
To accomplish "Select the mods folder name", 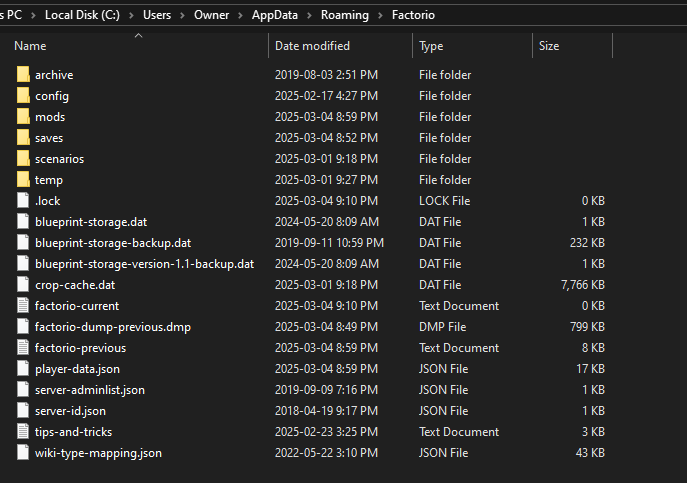I will (x=50, y=117).
